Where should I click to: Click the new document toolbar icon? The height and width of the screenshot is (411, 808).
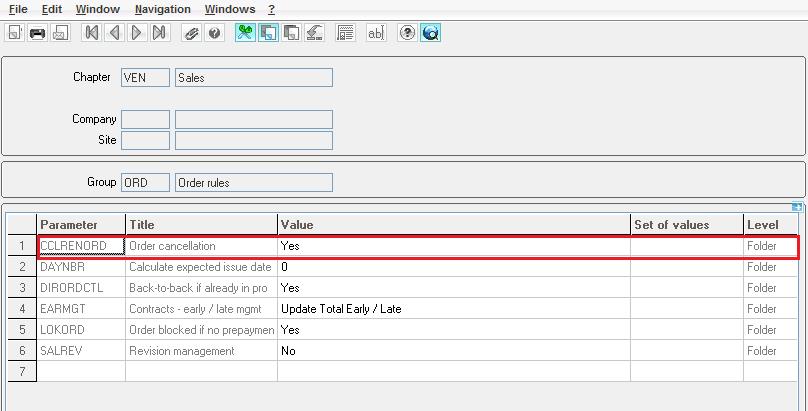click(x=14, y=33)
